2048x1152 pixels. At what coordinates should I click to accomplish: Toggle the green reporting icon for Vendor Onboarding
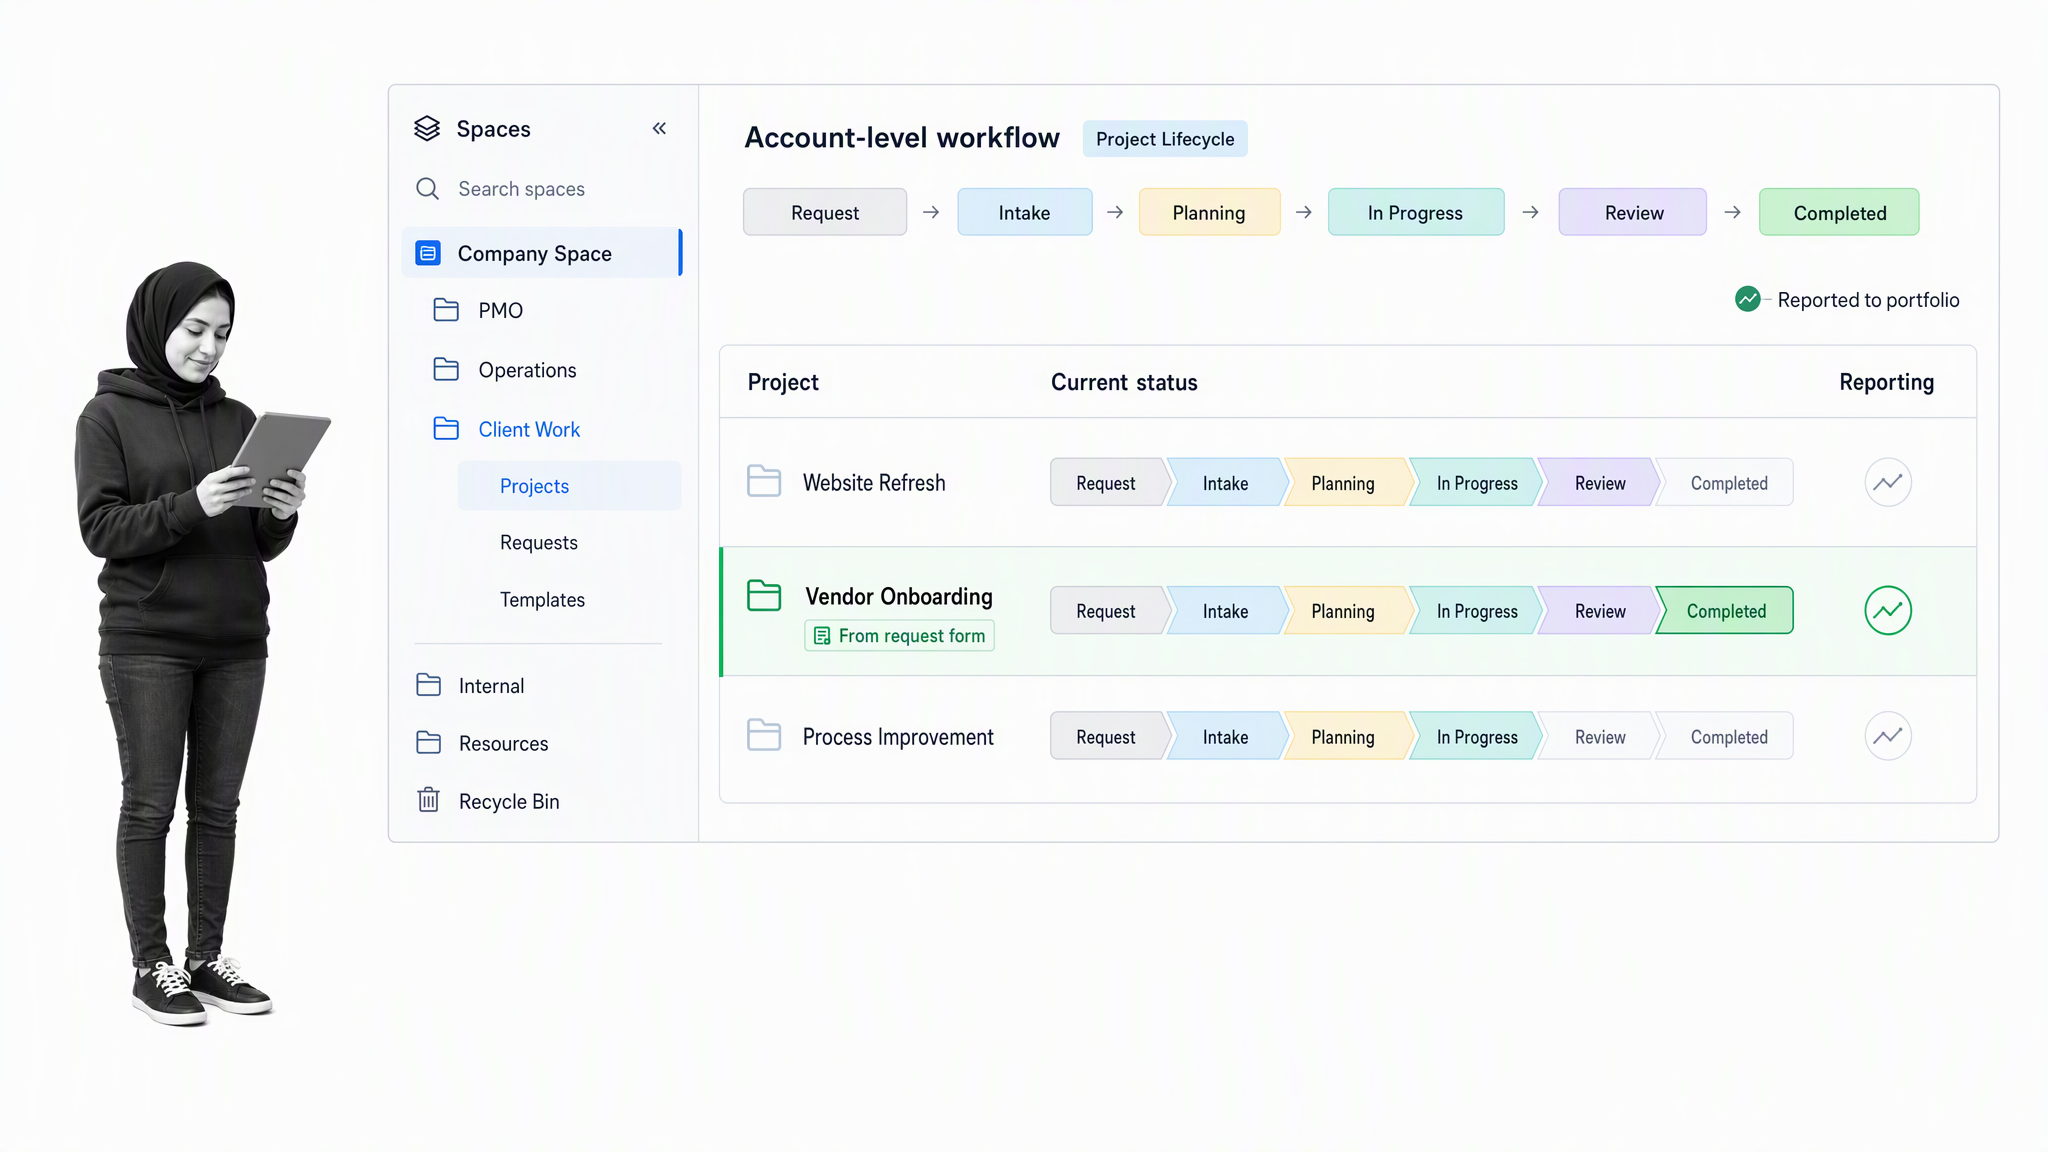[x=1888, y=610]
